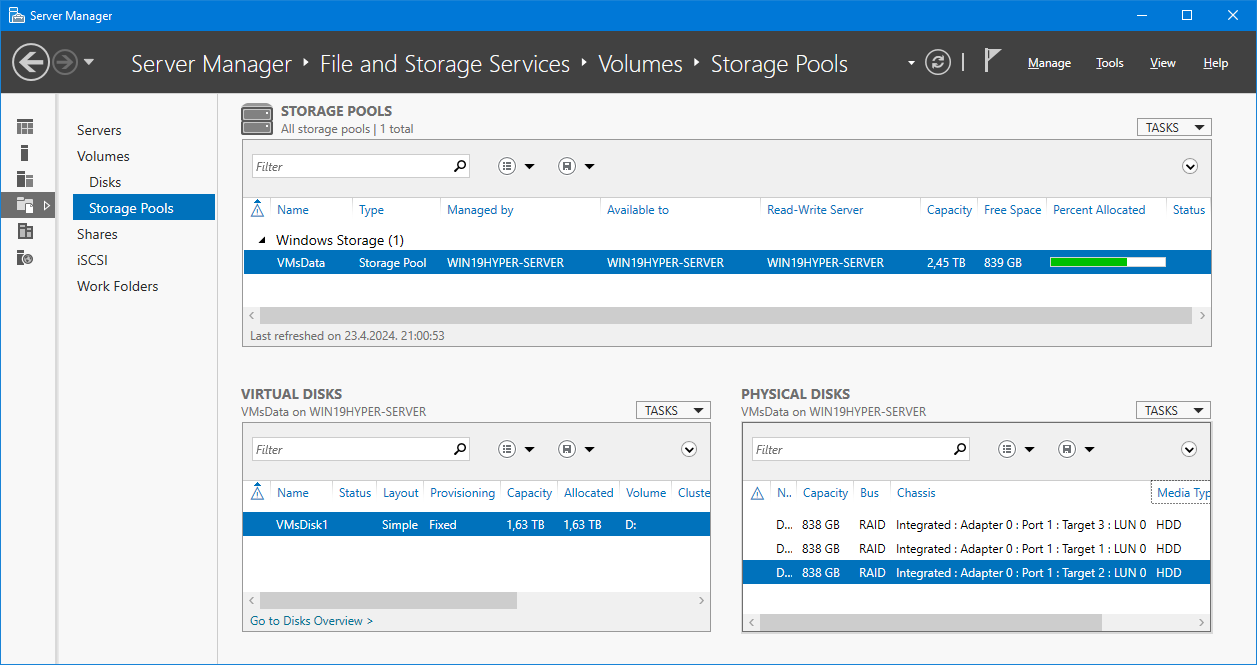Open the Help menu
Viewport: 1257px width, 665px height.
point(1216,63)
